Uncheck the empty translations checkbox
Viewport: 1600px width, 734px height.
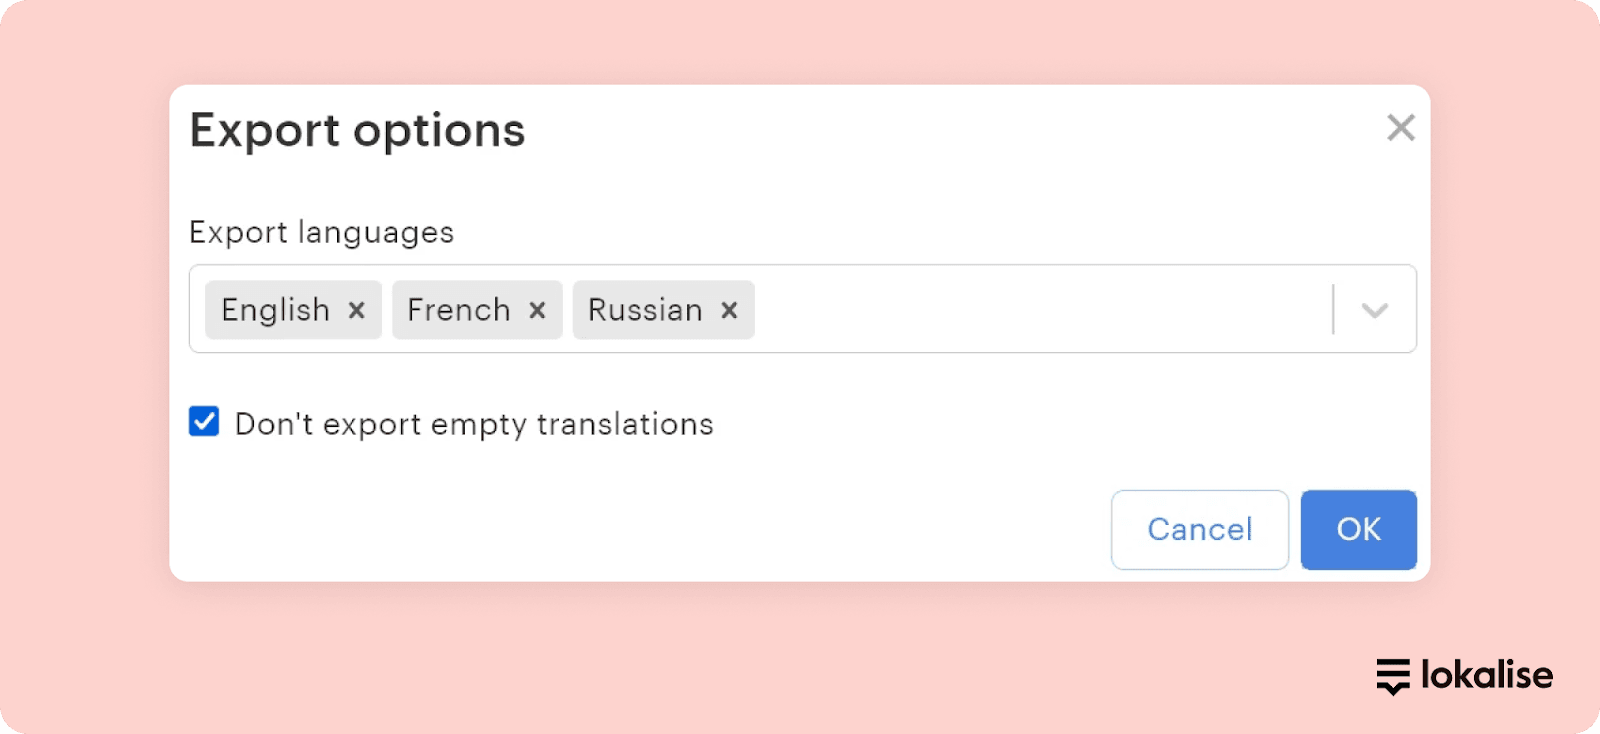point(204,422)
